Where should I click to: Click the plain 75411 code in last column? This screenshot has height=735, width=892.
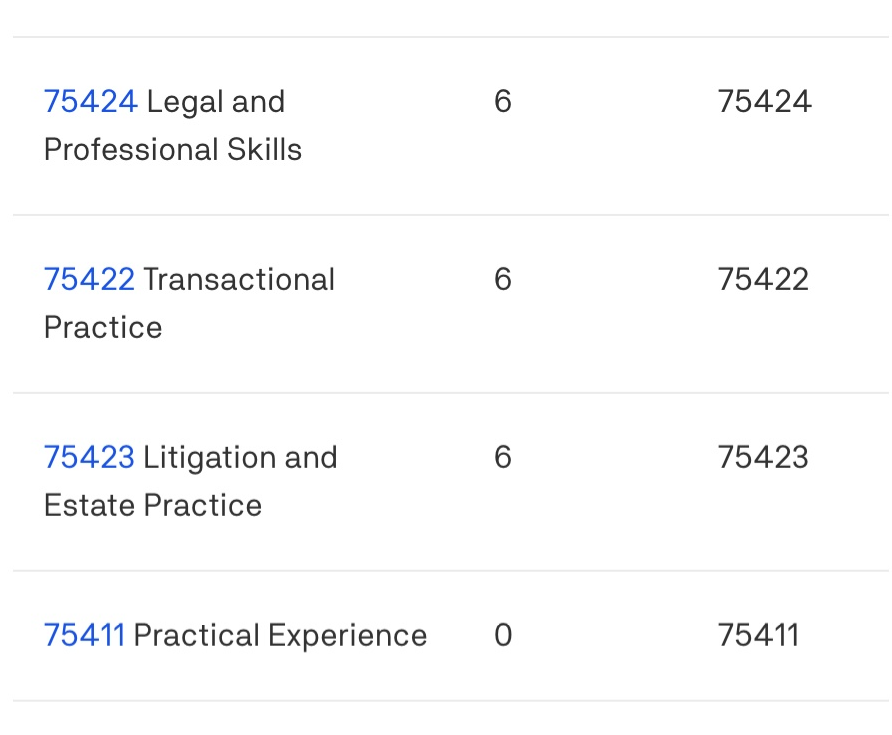[x=758, y=636]
